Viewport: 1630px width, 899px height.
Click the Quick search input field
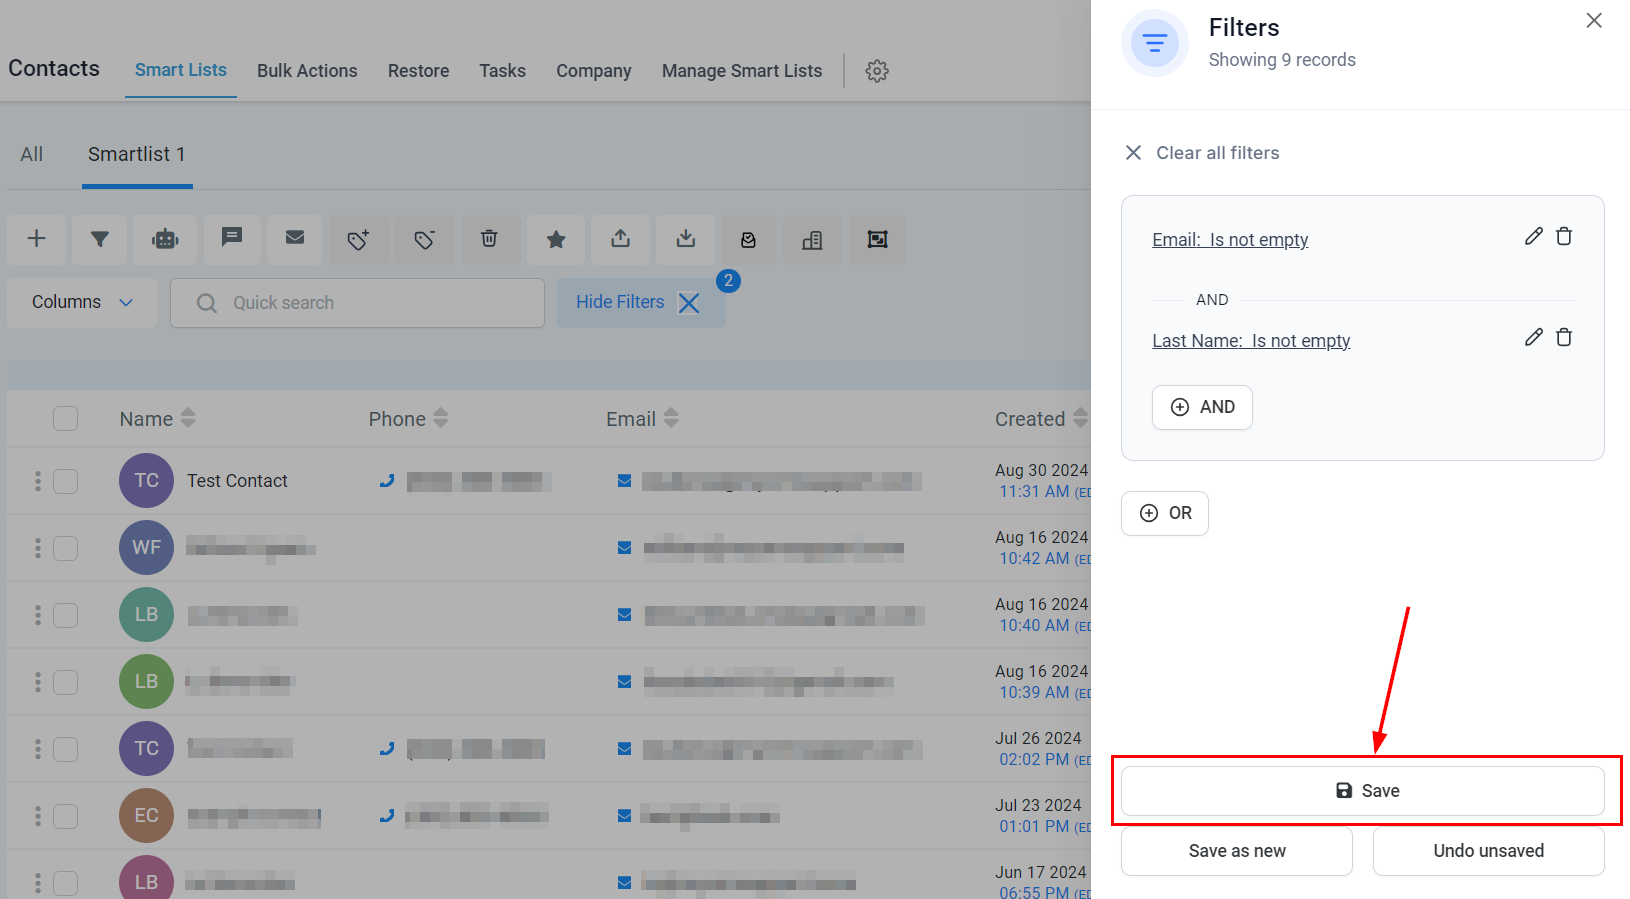(357, 303)
